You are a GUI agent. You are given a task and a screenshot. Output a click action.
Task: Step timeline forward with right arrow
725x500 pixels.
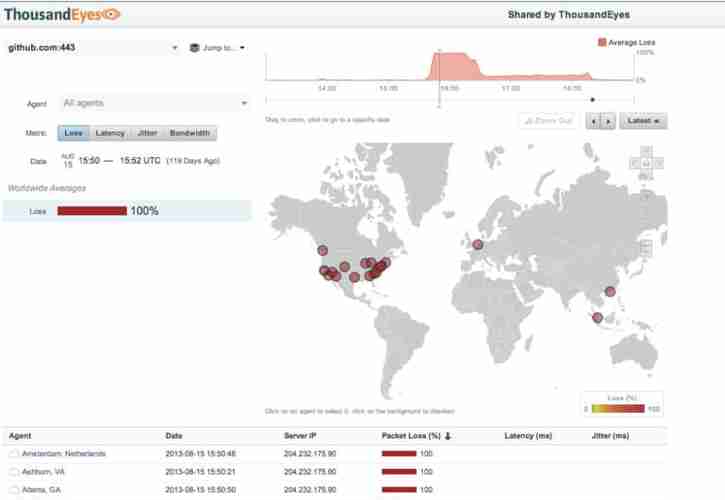tap(608, 121)
